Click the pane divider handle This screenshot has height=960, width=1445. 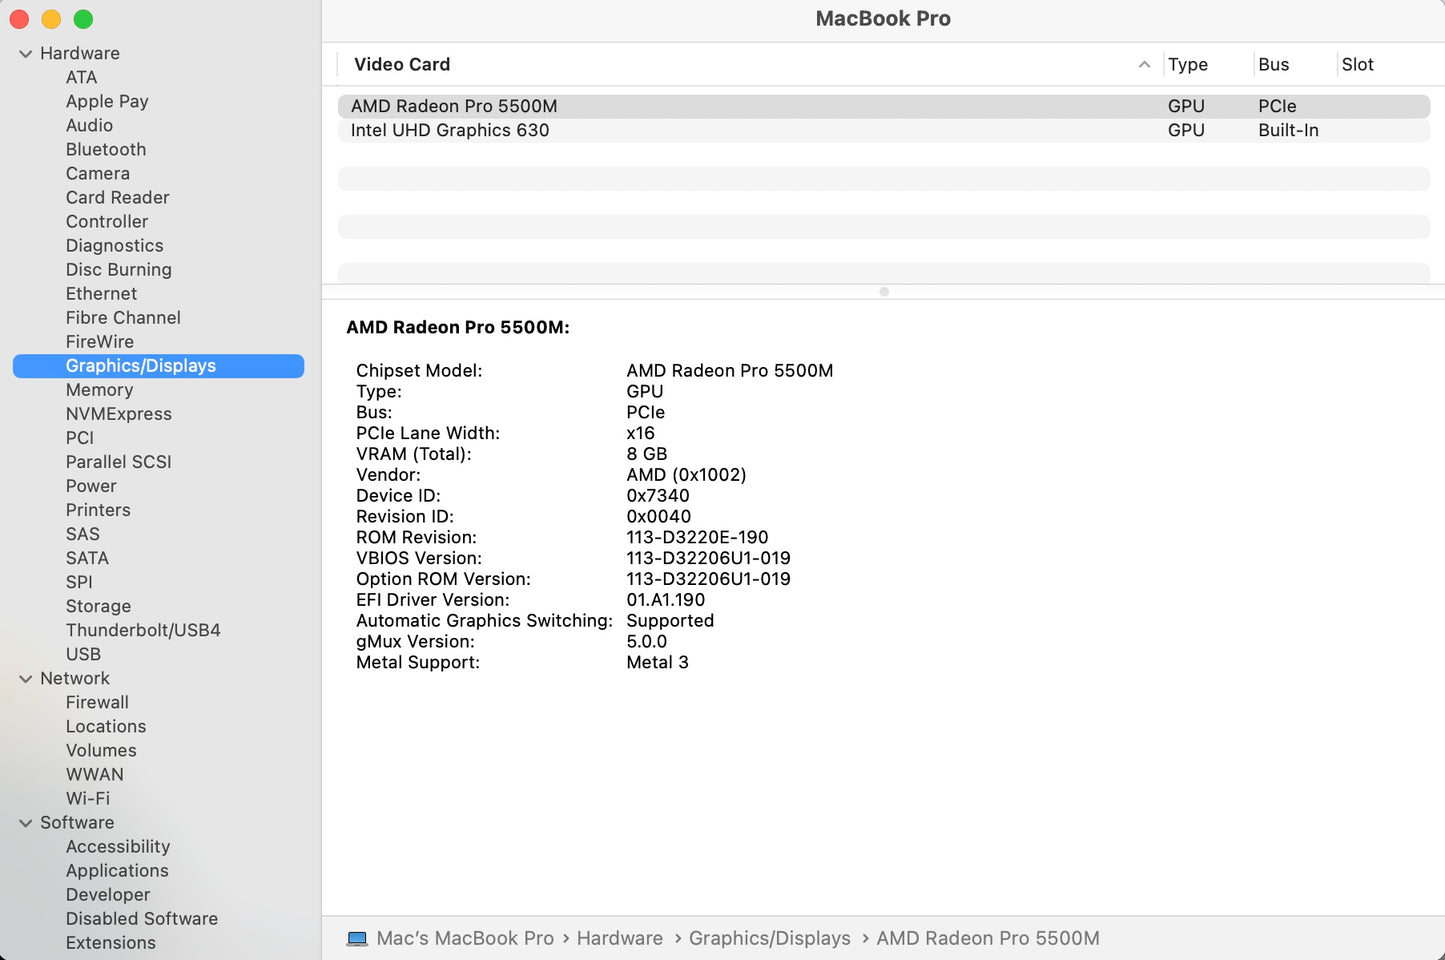coord(884,292)
